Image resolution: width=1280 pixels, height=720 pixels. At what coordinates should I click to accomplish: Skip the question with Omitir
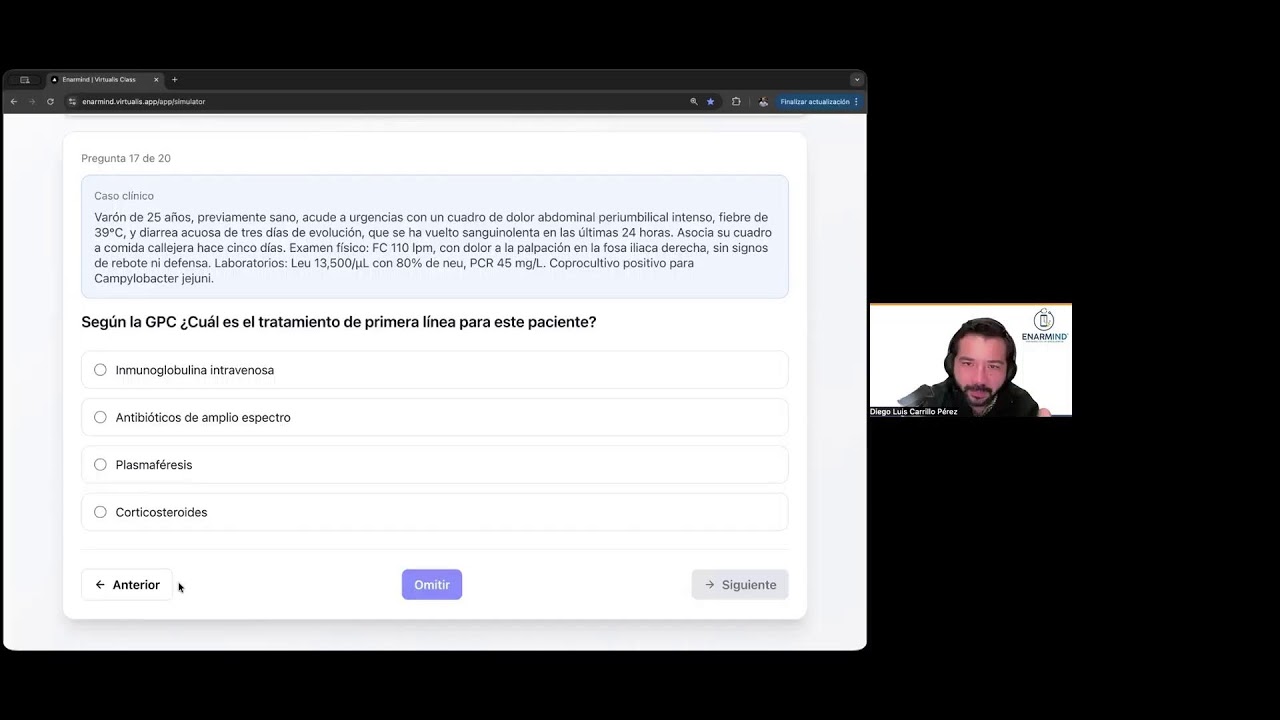432,585
